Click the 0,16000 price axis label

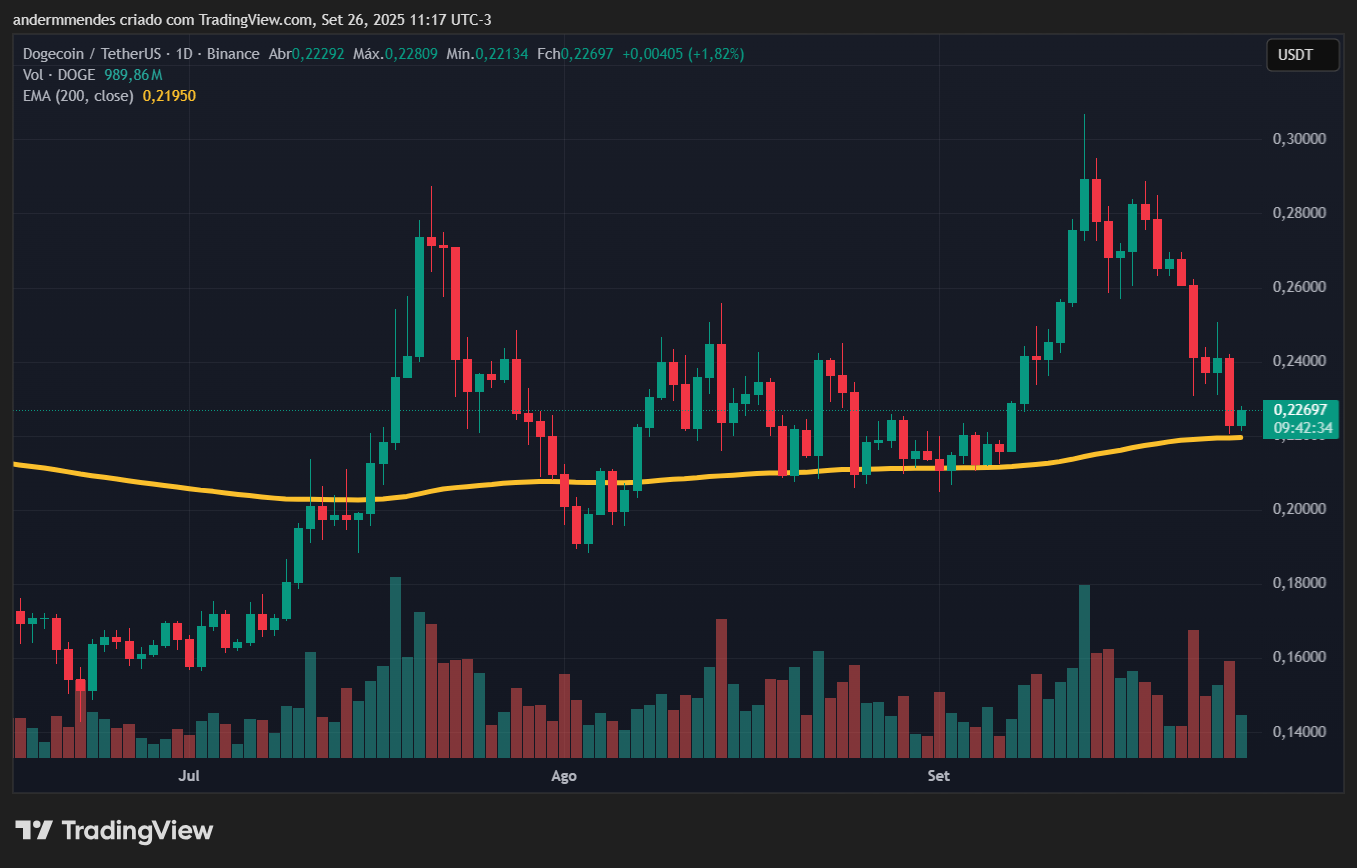pos(1298,657)
